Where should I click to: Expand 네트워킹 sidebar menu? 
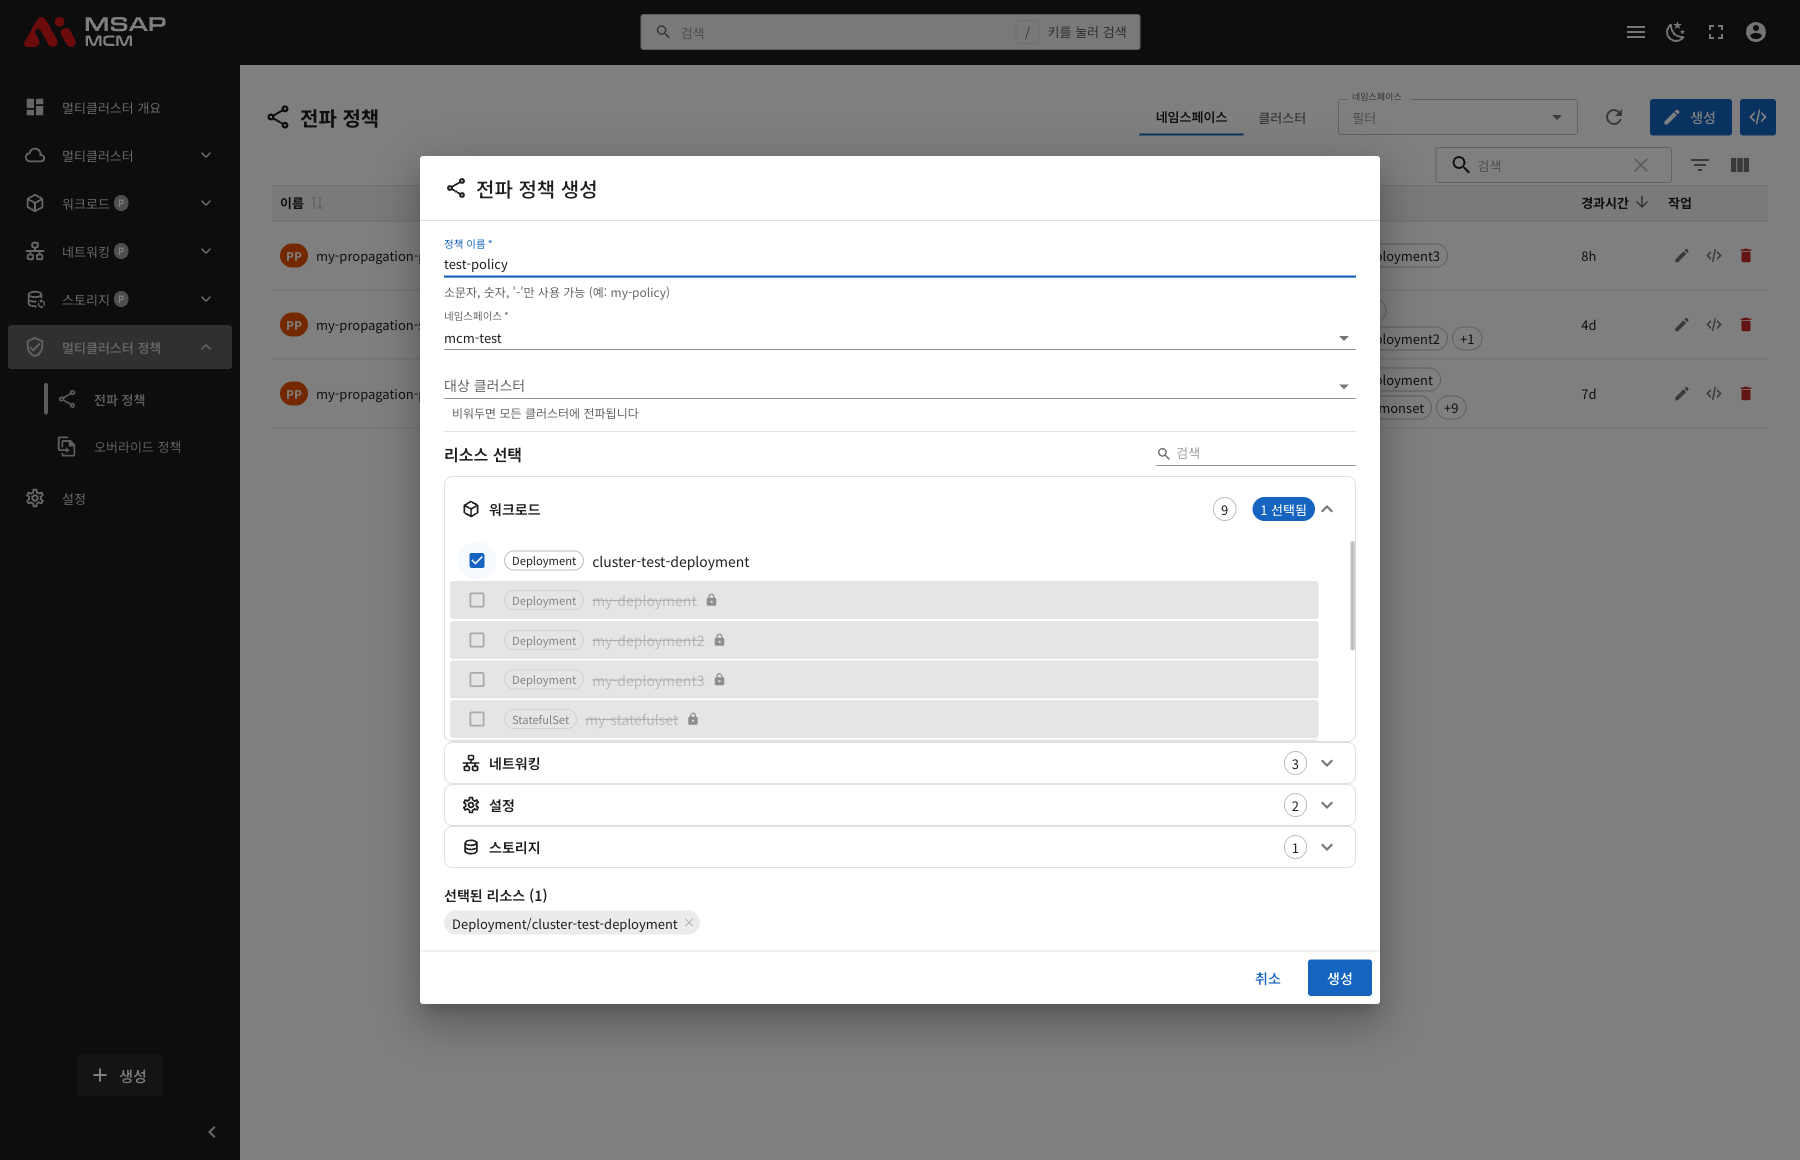[x=120, y=251]
